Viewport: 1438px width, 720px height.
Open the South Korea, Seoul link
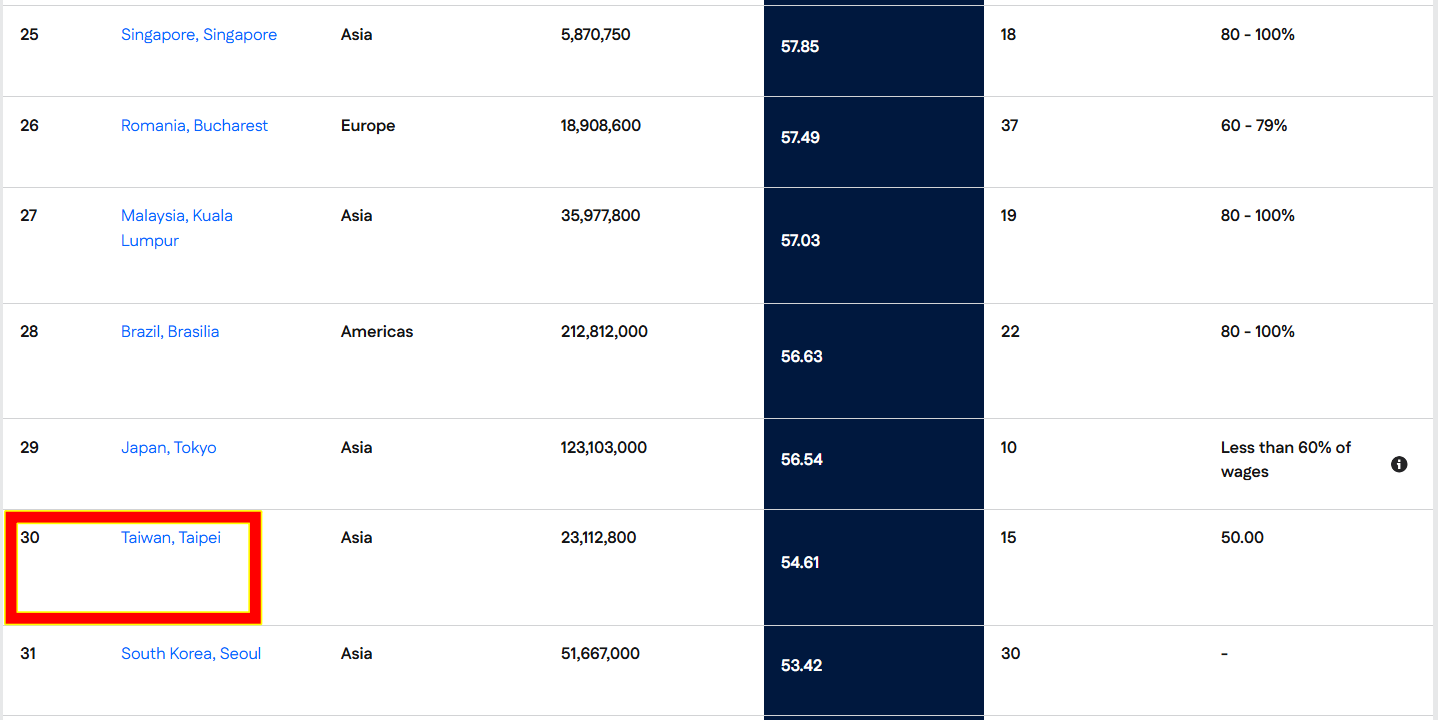(x=191, y=654)
